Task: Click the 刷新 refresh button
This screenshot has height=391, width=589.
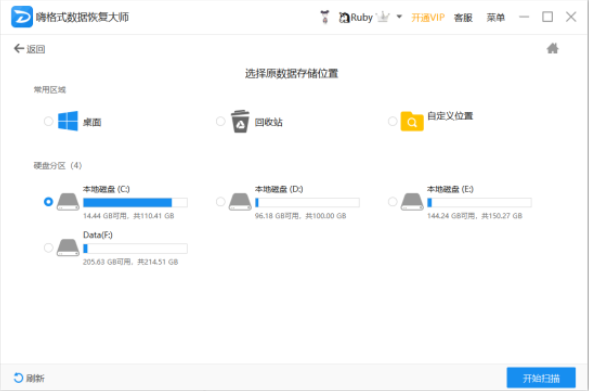Action: pos(29,378)
